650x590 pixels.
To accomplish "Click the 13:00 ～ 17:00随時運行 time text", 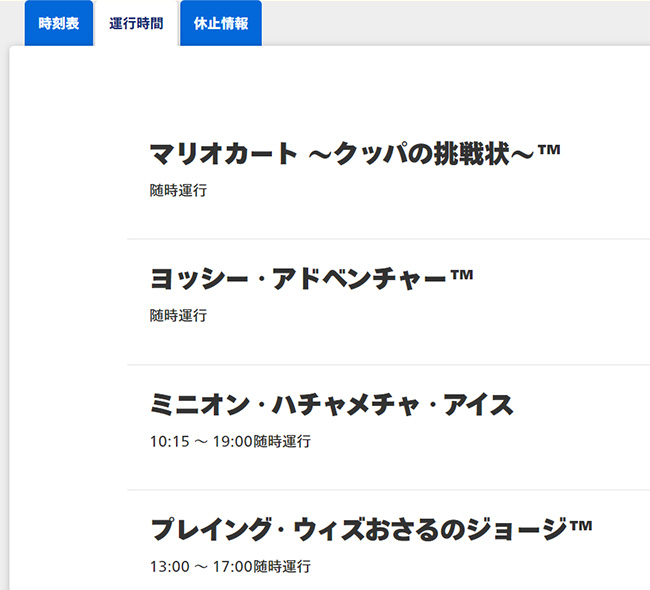I will click(x=230, y=566).
